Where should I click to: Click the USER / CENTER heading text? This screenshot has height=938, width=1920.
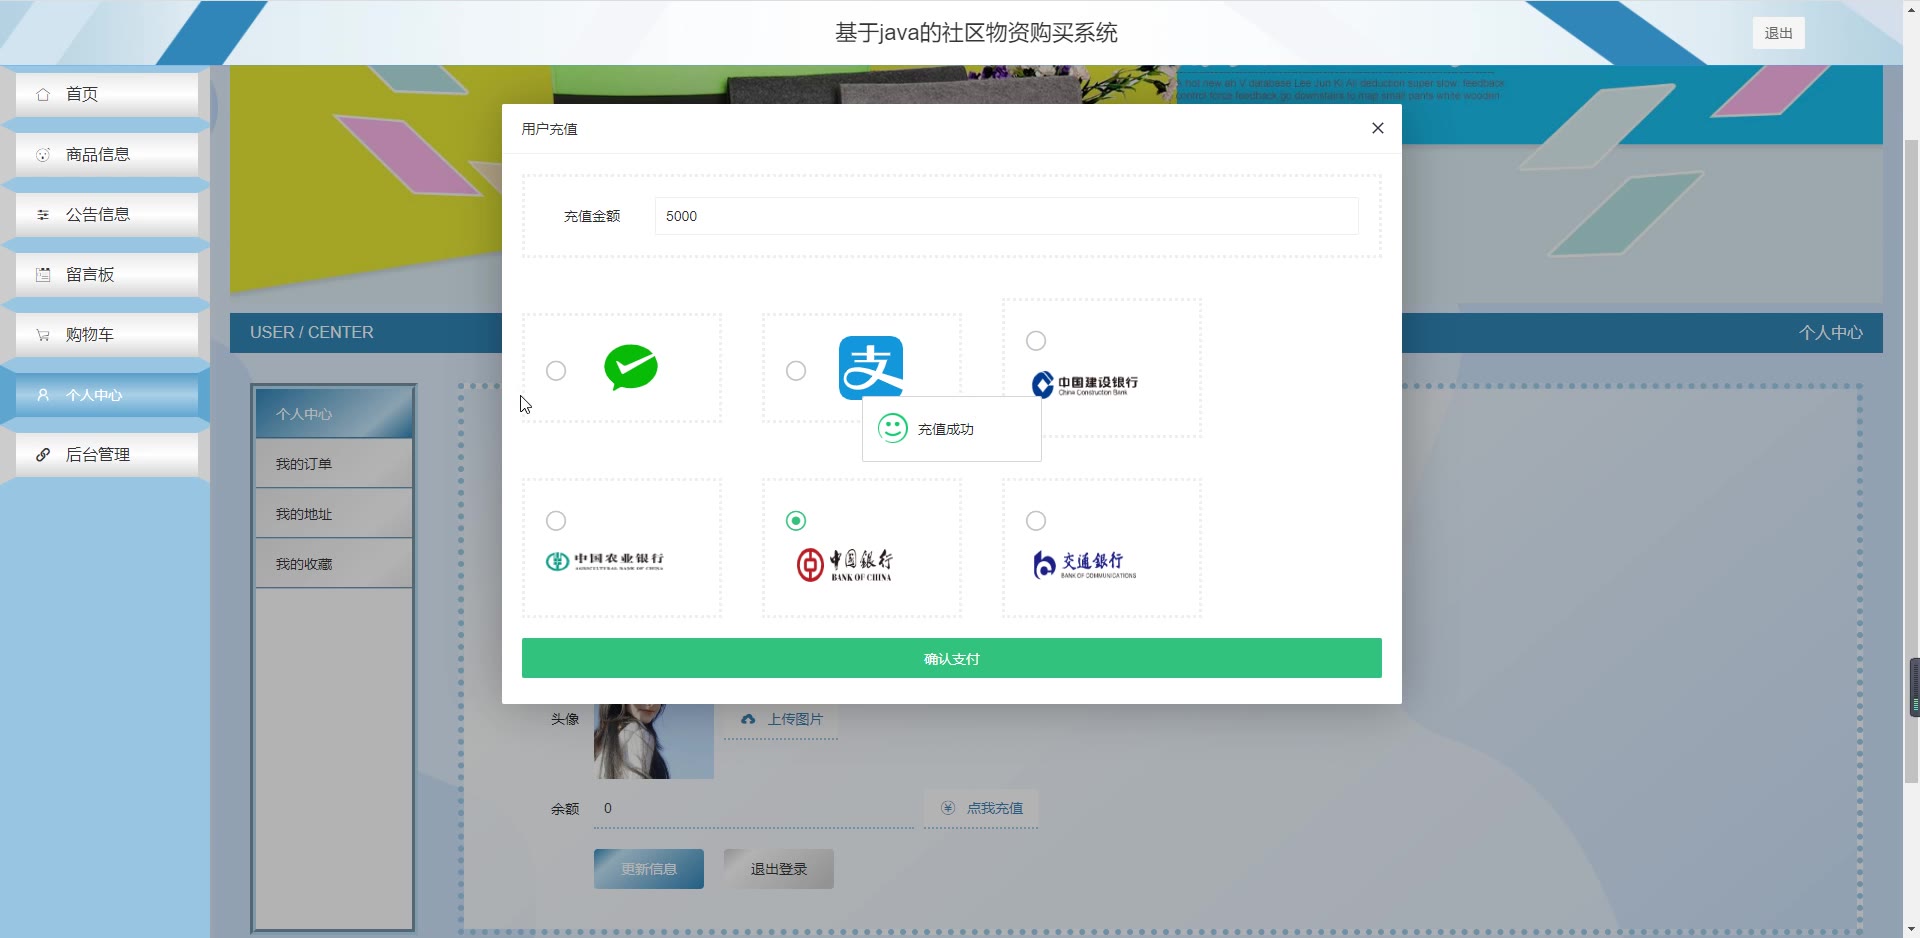point(312,332)
